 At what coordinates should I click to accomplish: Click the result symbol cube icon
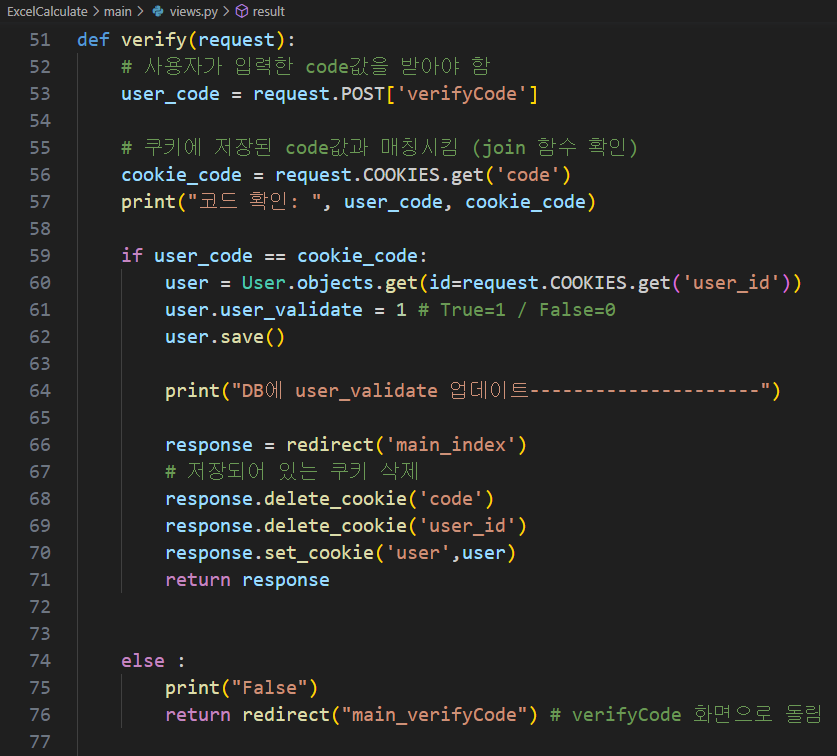tap(242, 11)
